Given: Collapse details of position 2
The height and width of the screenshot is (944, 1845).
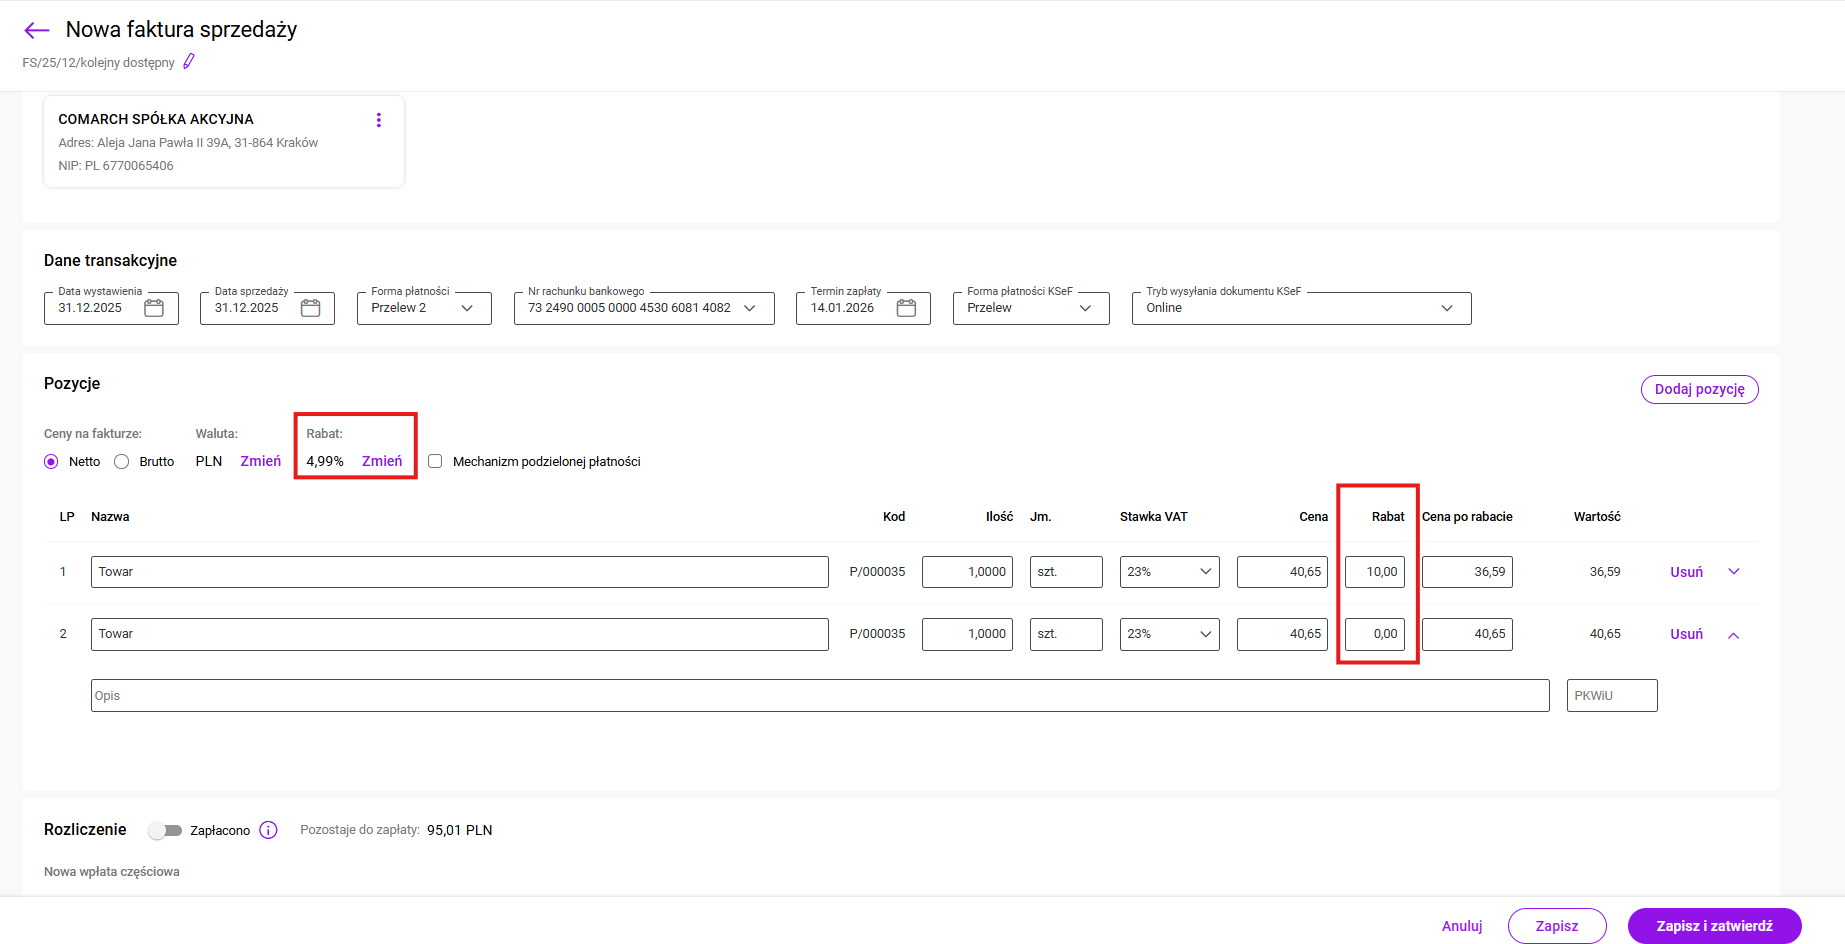Looking at the screenshot, I should 1734,635.
